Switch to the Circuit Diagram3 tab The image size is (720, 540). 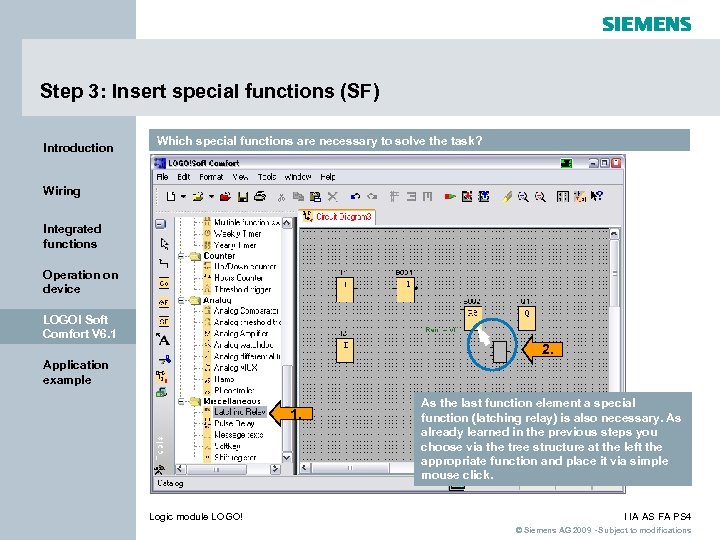(337, 216)
